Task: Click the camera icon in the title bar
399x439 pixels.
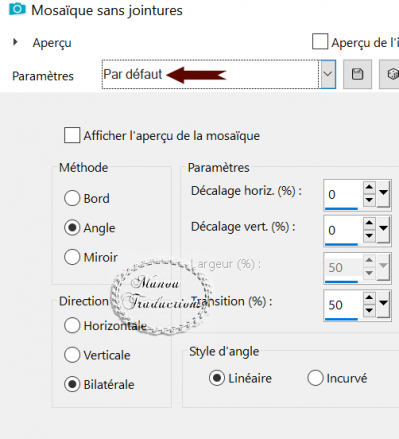Action: [x=17, y=9]
